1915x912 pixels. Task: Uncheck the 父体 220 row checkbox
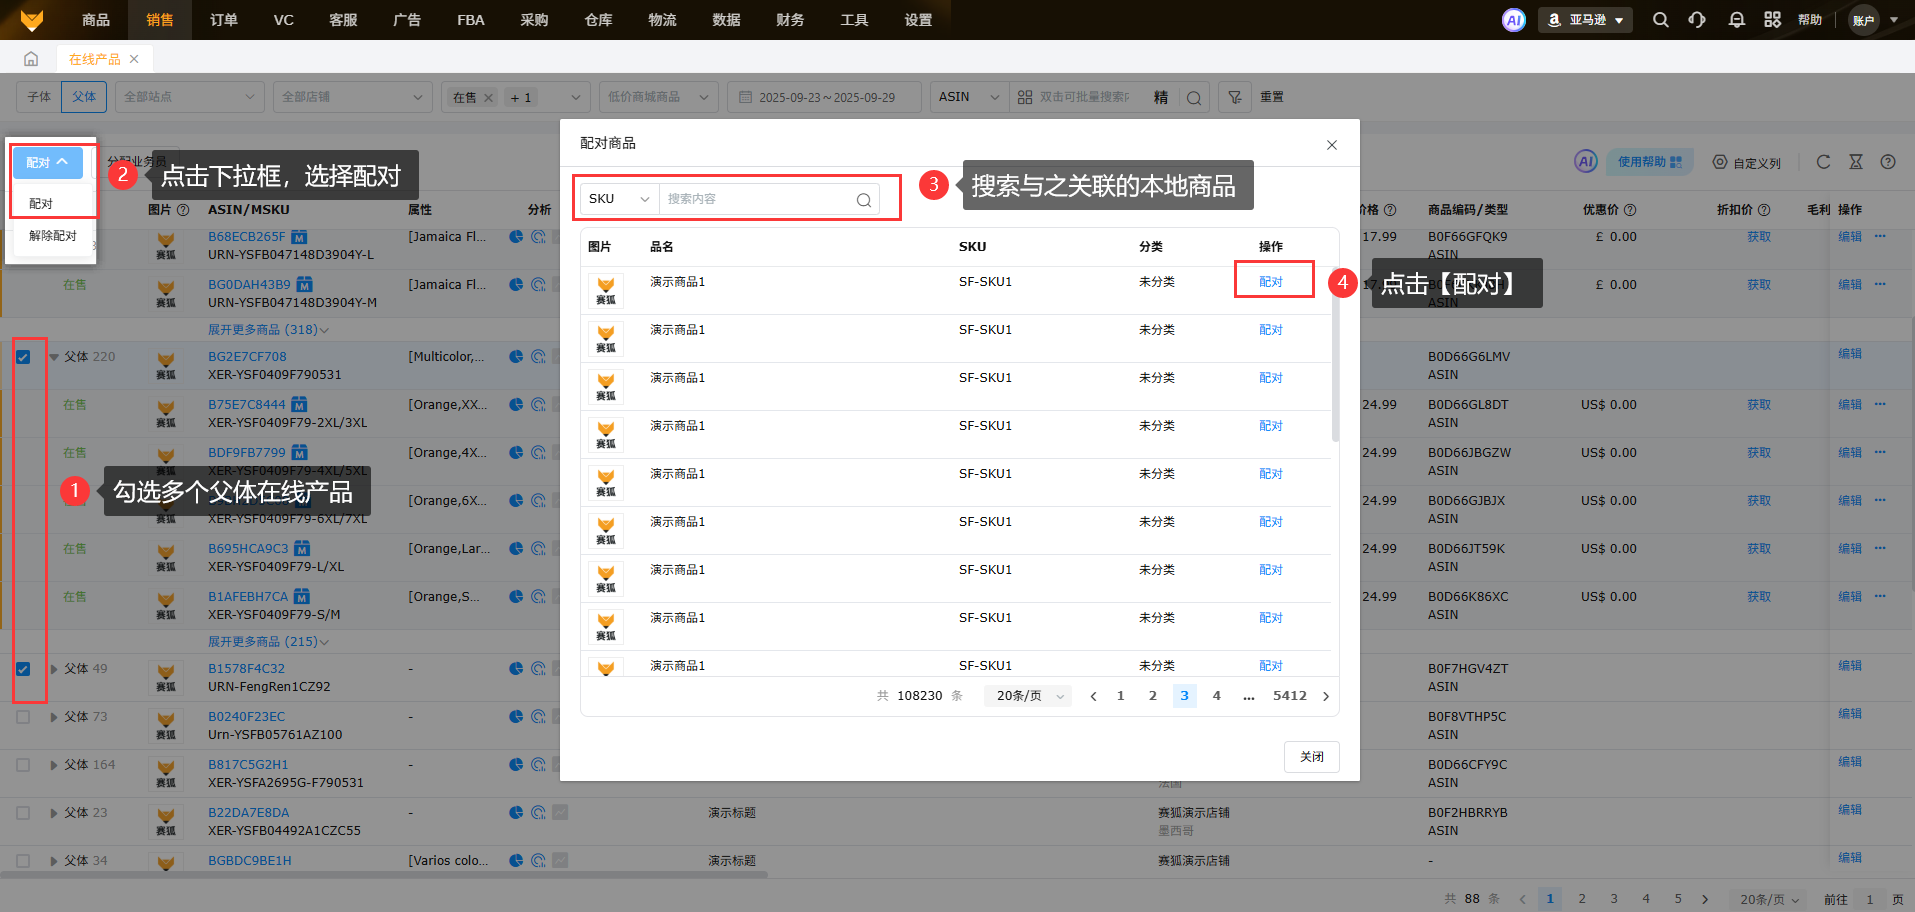(x=23, y=357)
